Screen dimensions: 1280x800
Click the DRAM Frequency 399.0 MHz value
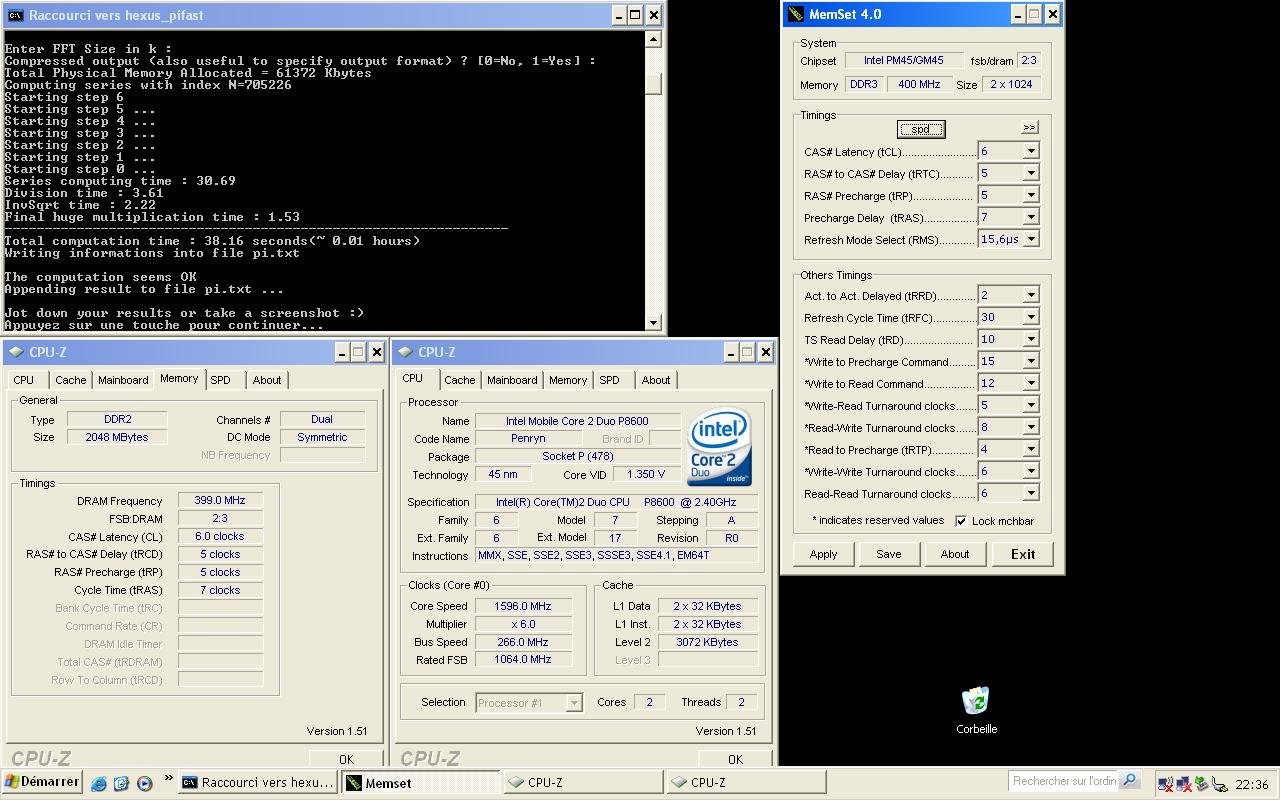[221, 501]
